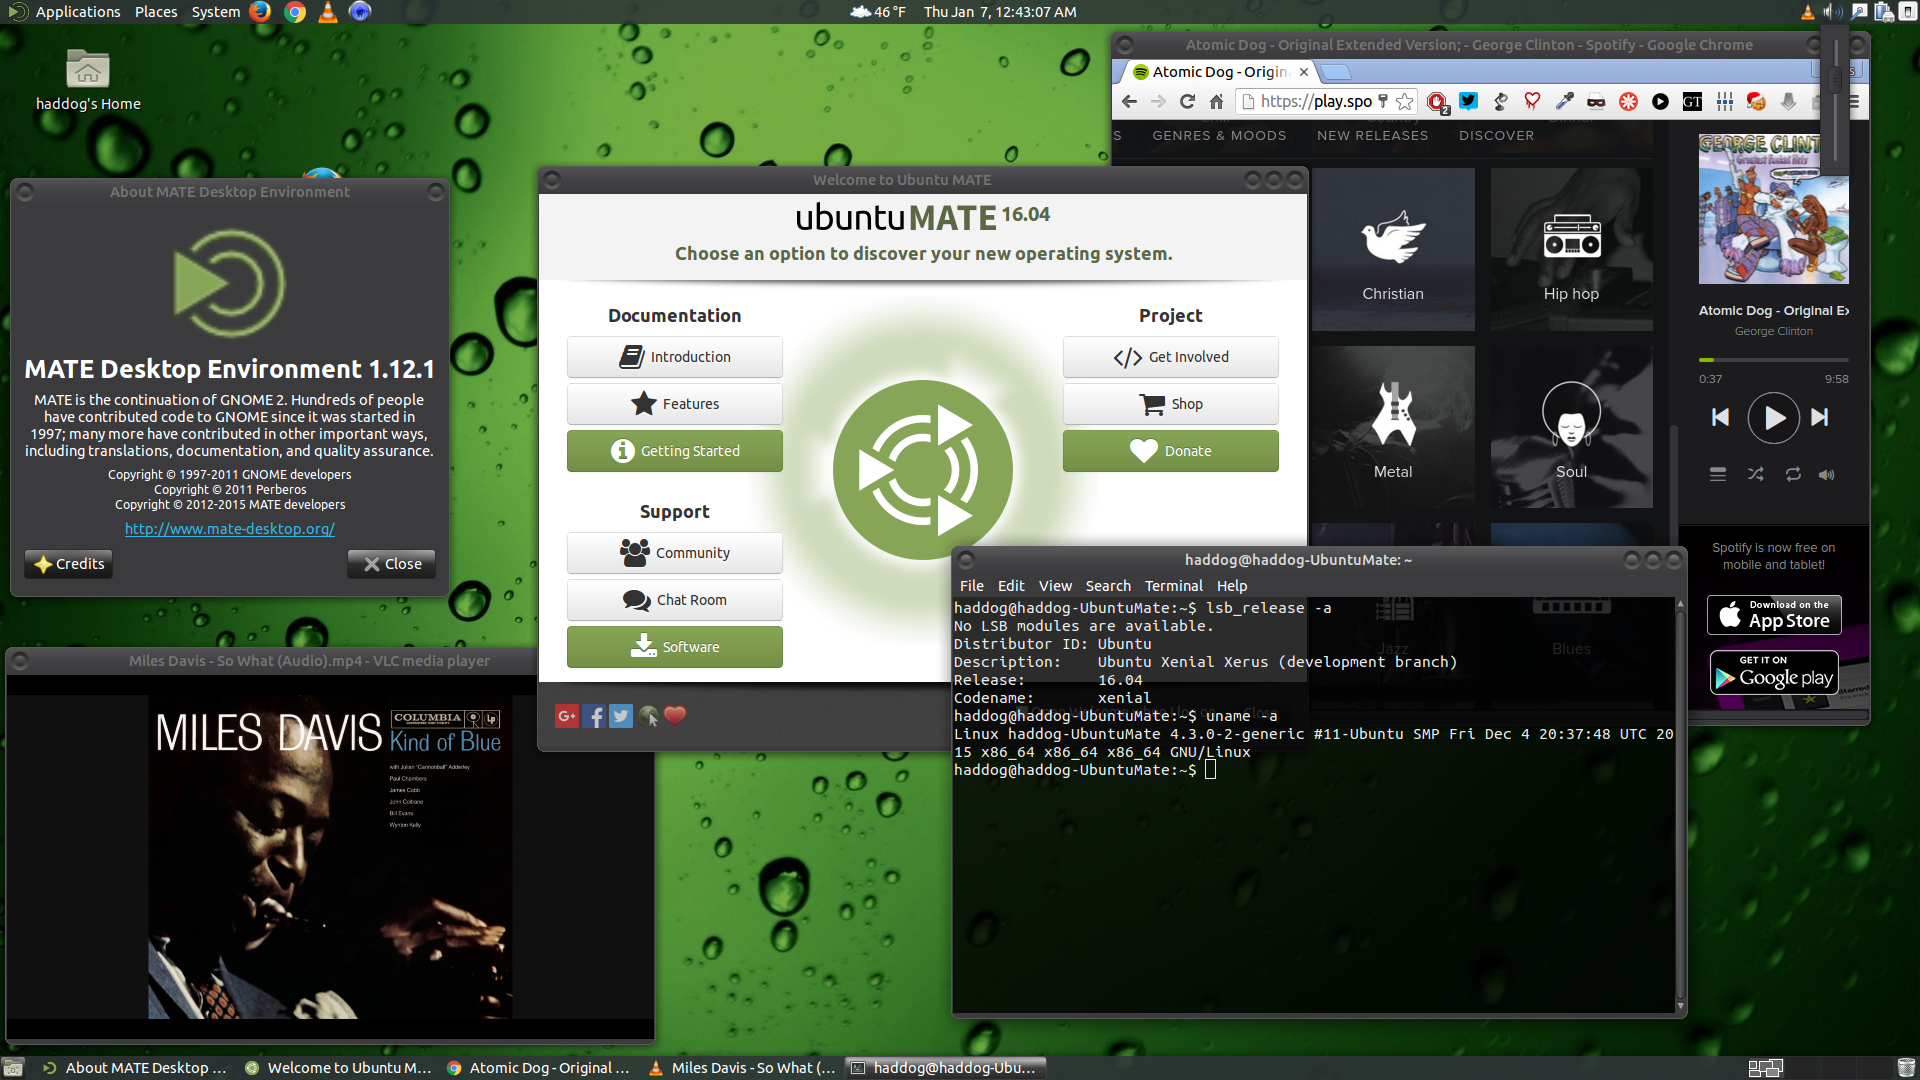Select the Genres & Moods tab in Spotify

pyautogui.click(x=1219, y=136)
